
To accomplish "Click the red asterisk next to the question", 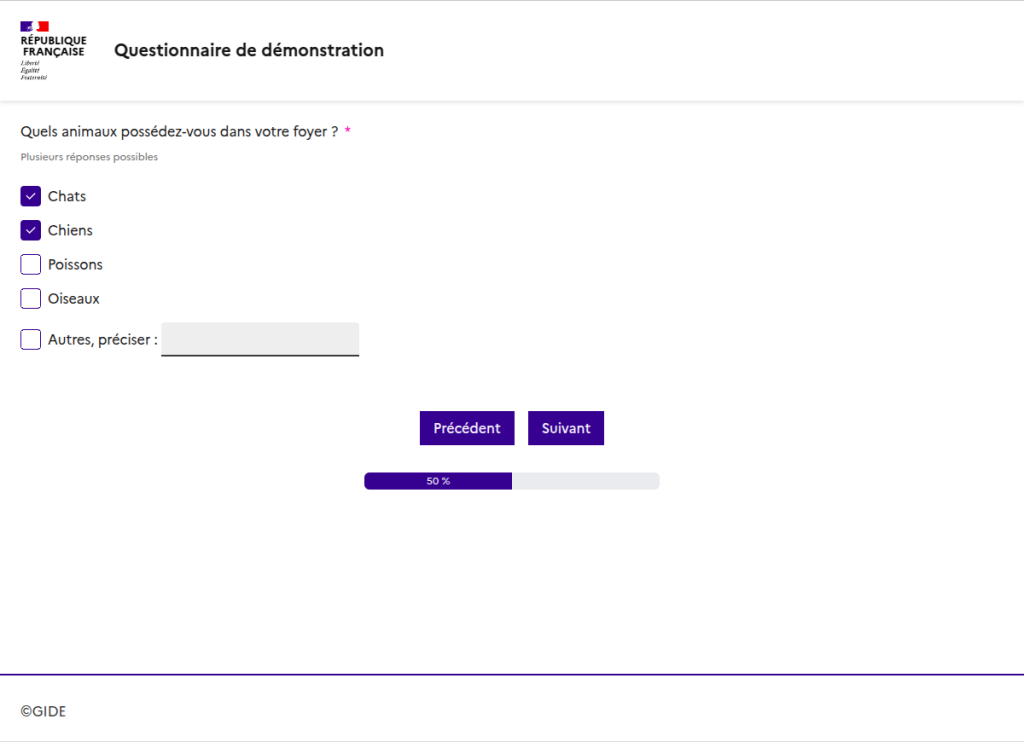I will [347, 130].
